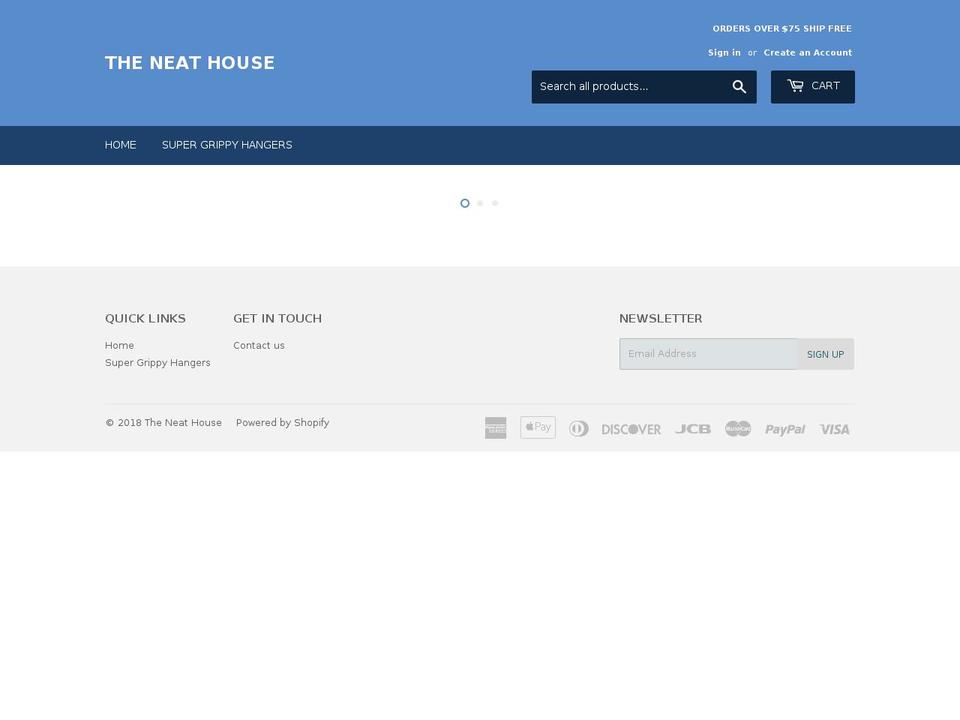Click the American Express payment icon
Image resolution: width=960 pixels, height=720 pixels.
495,428
